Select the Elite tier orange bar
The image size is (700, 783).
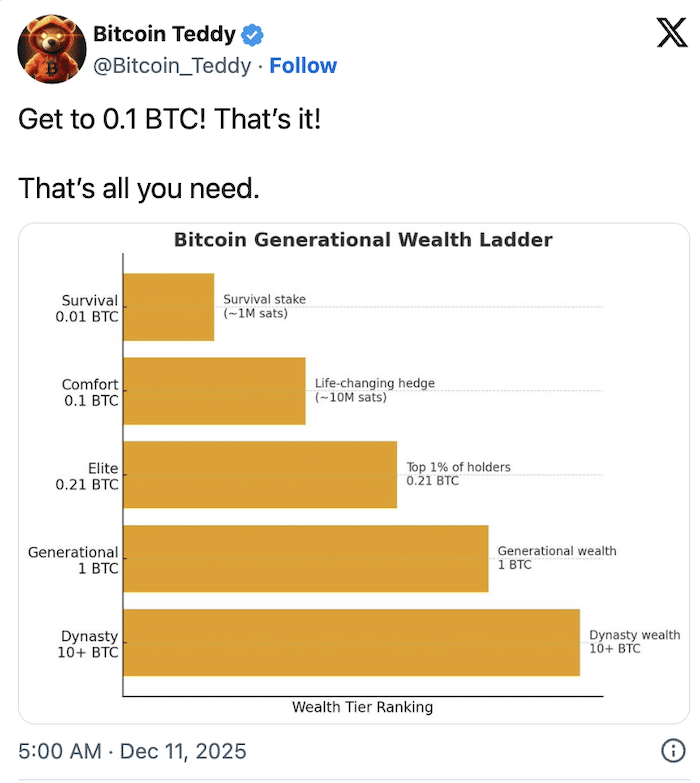260,475
